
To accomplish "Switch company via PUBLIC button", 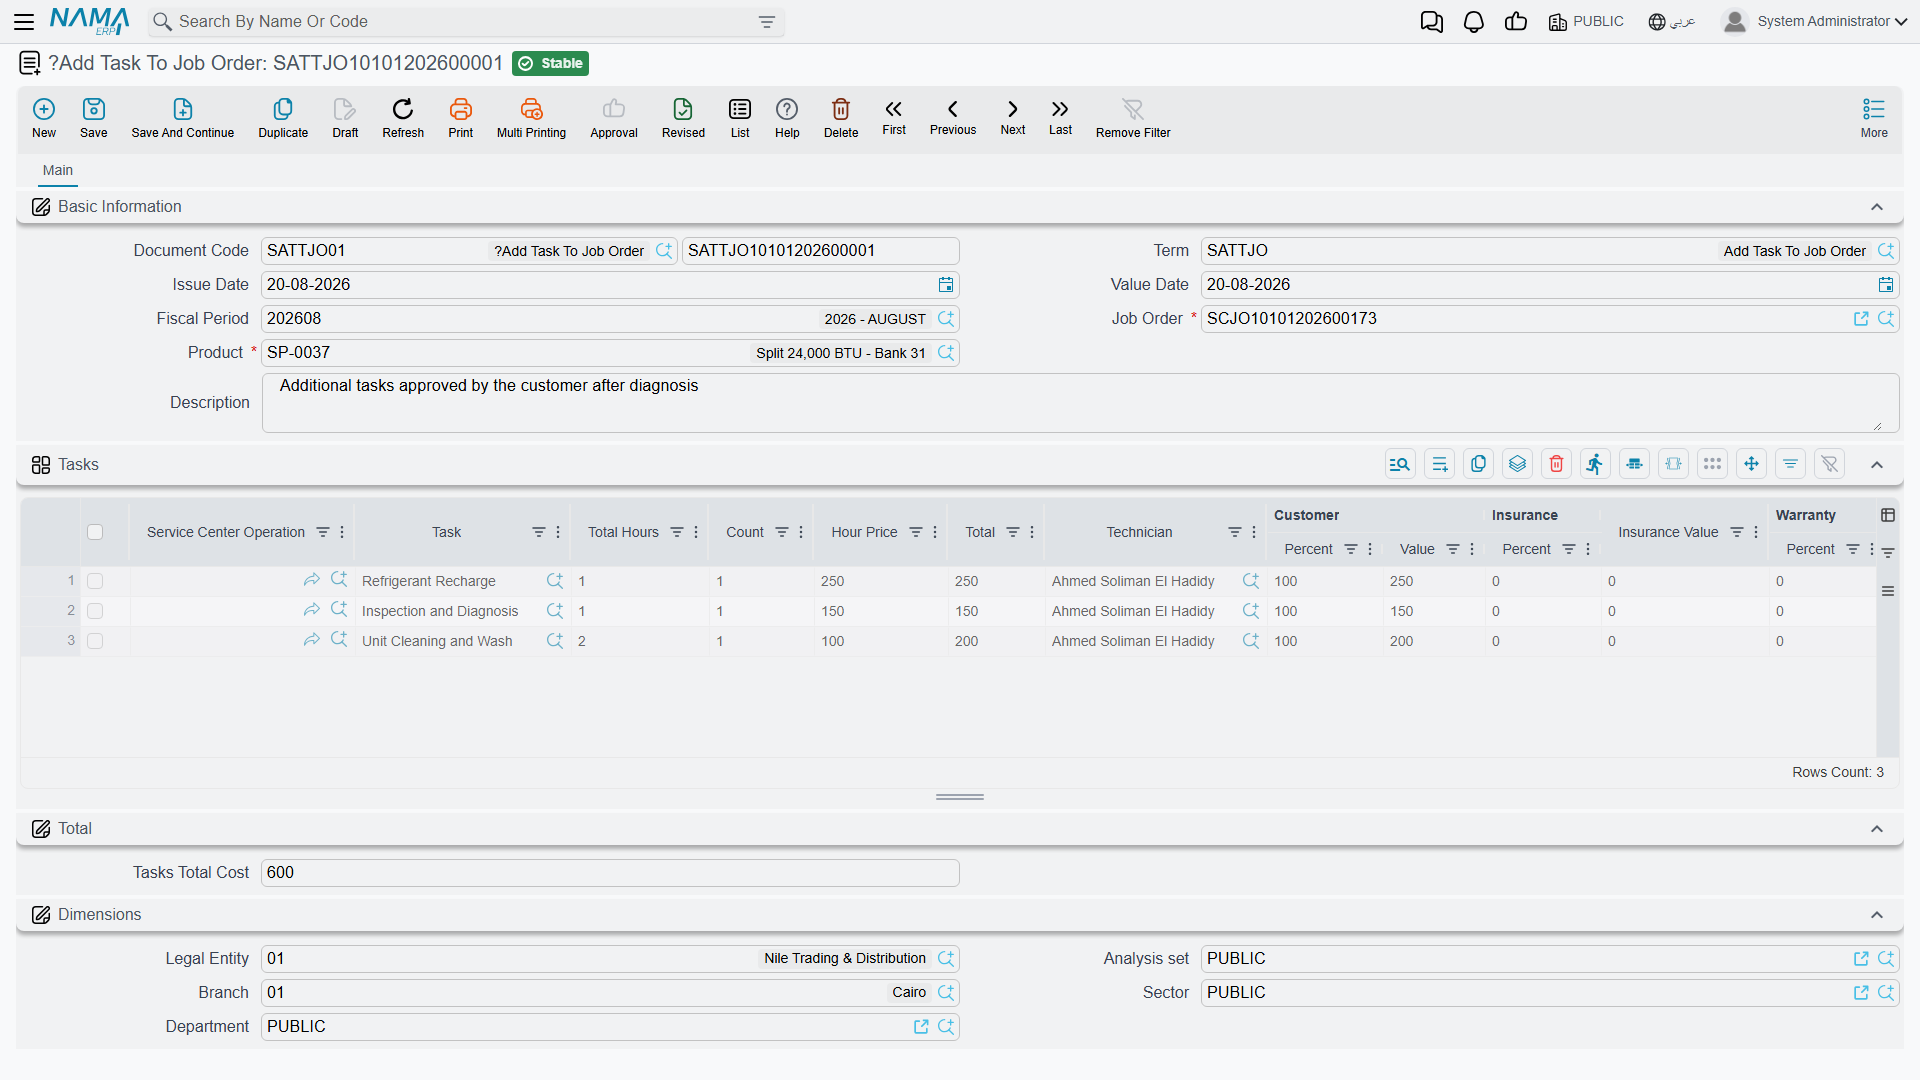I will 1586,21.
